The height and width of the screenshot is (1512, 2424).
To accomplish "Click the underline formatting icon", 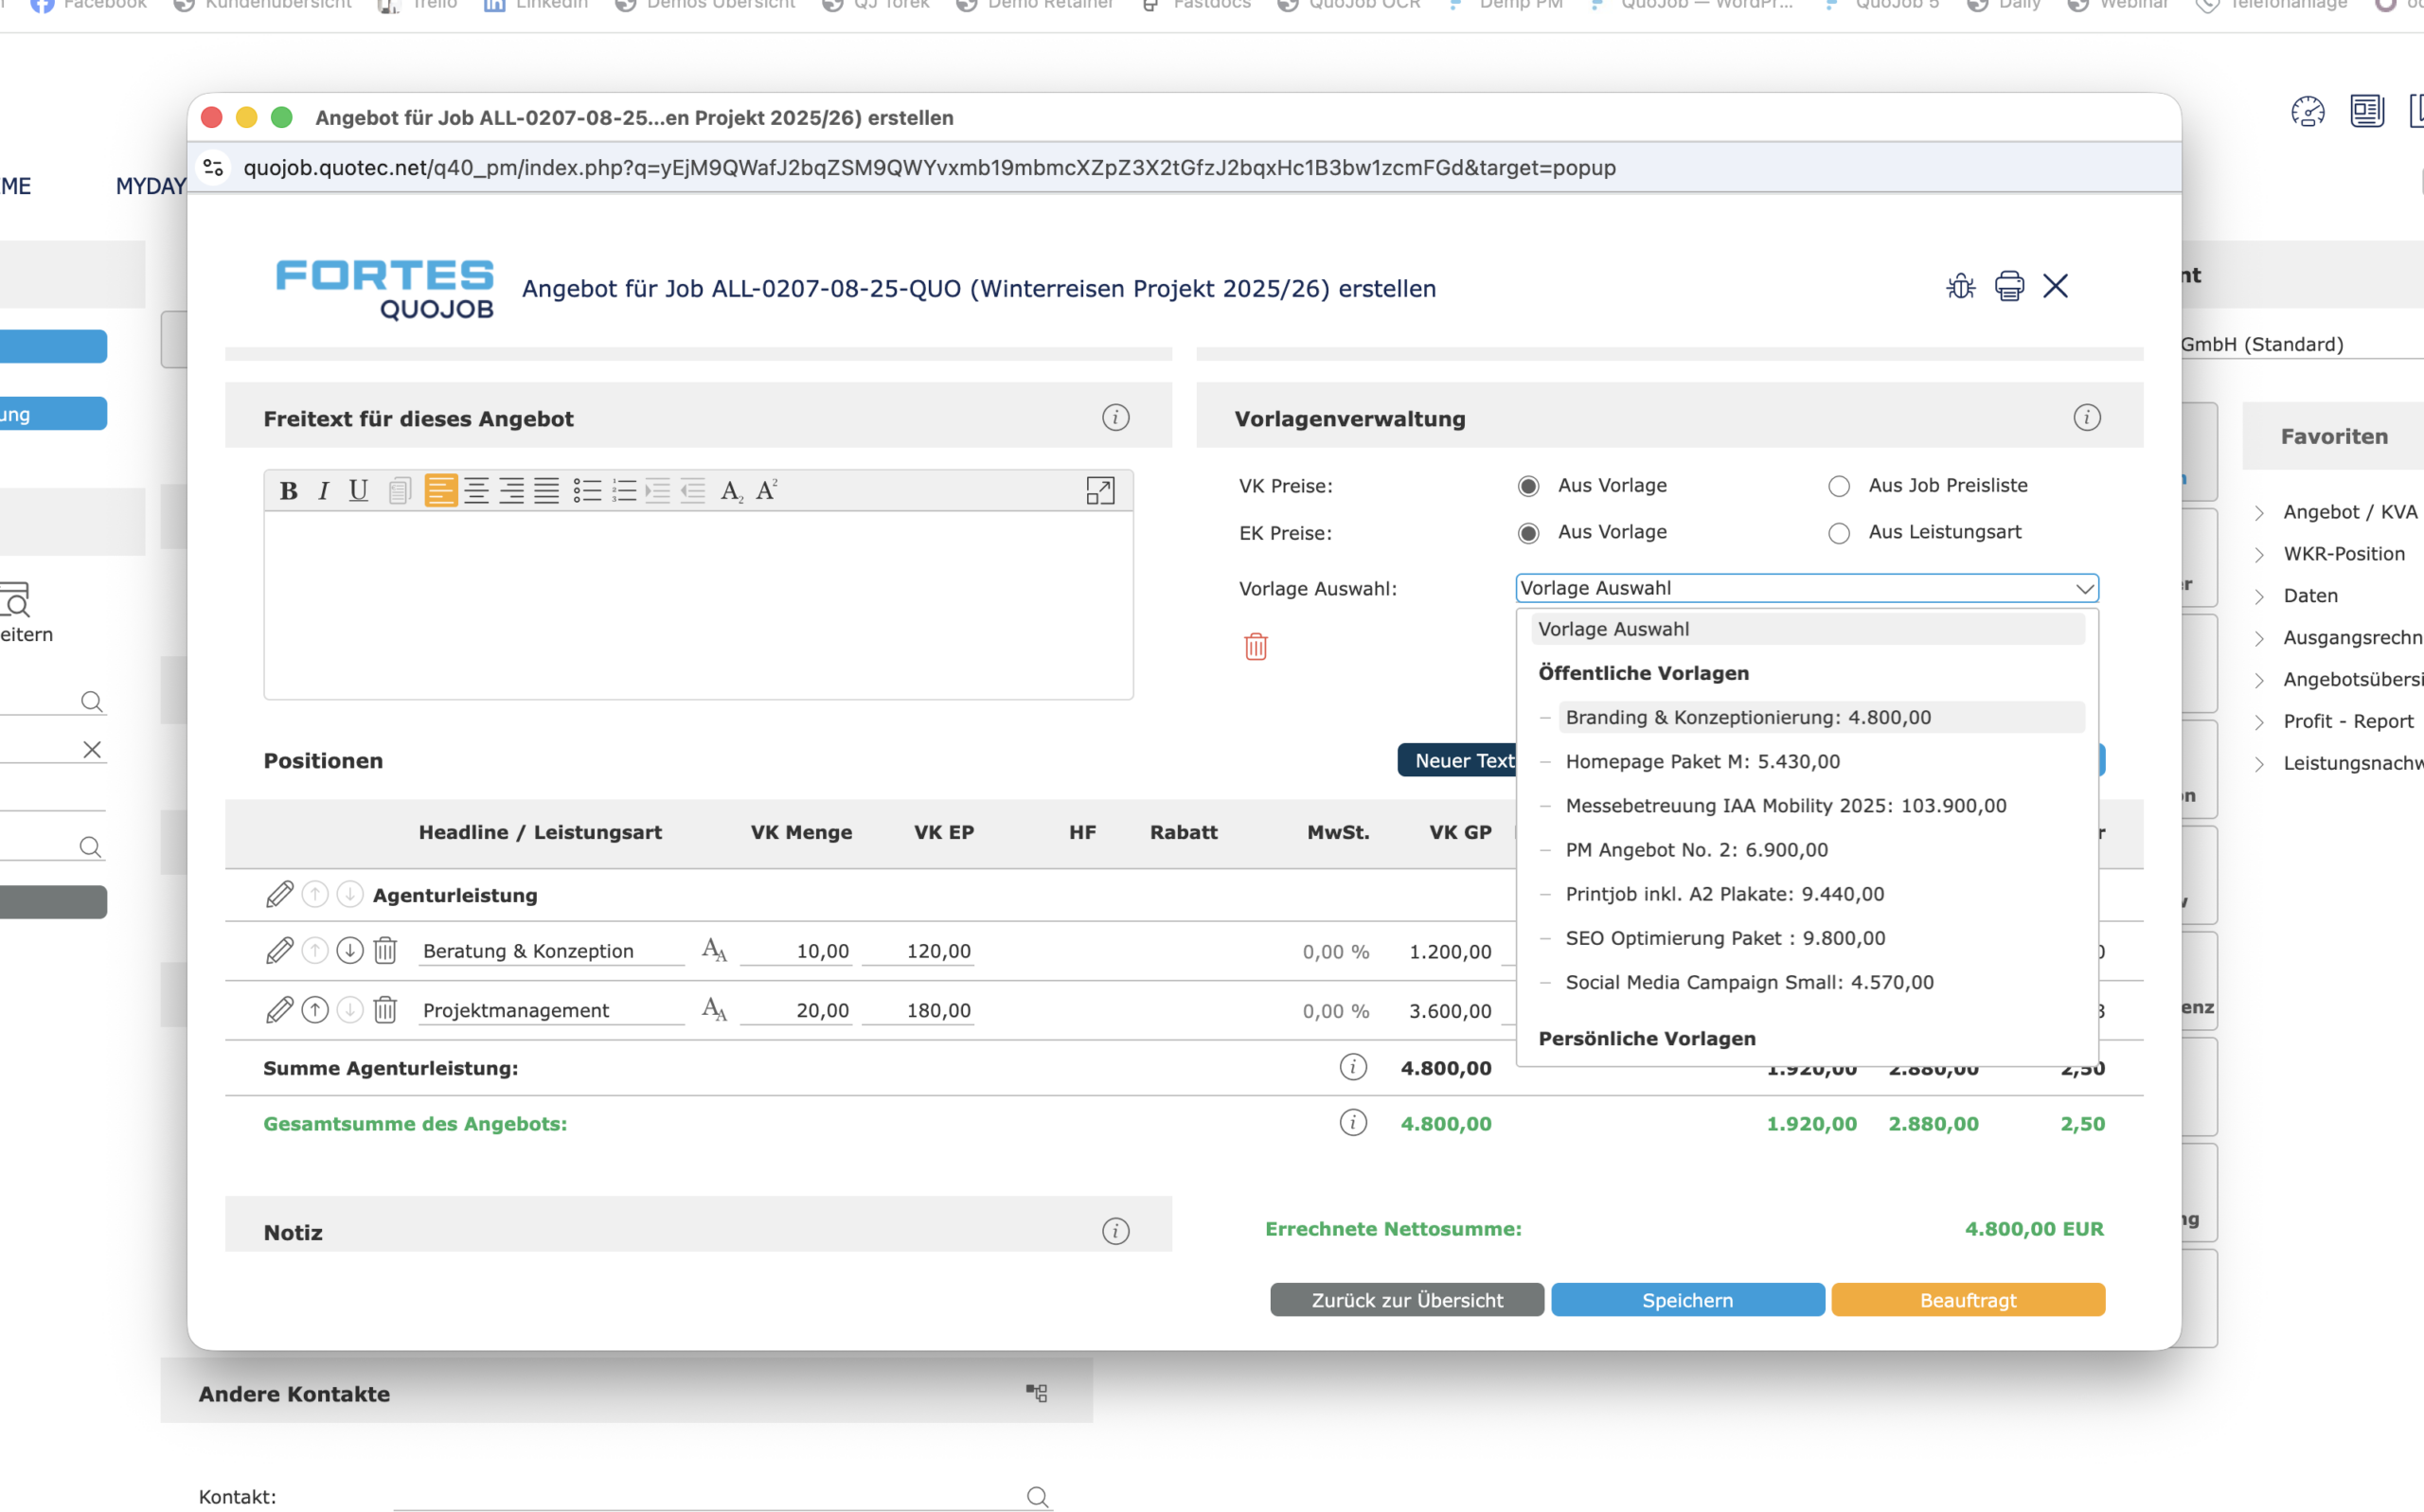I will click(358, 490).
